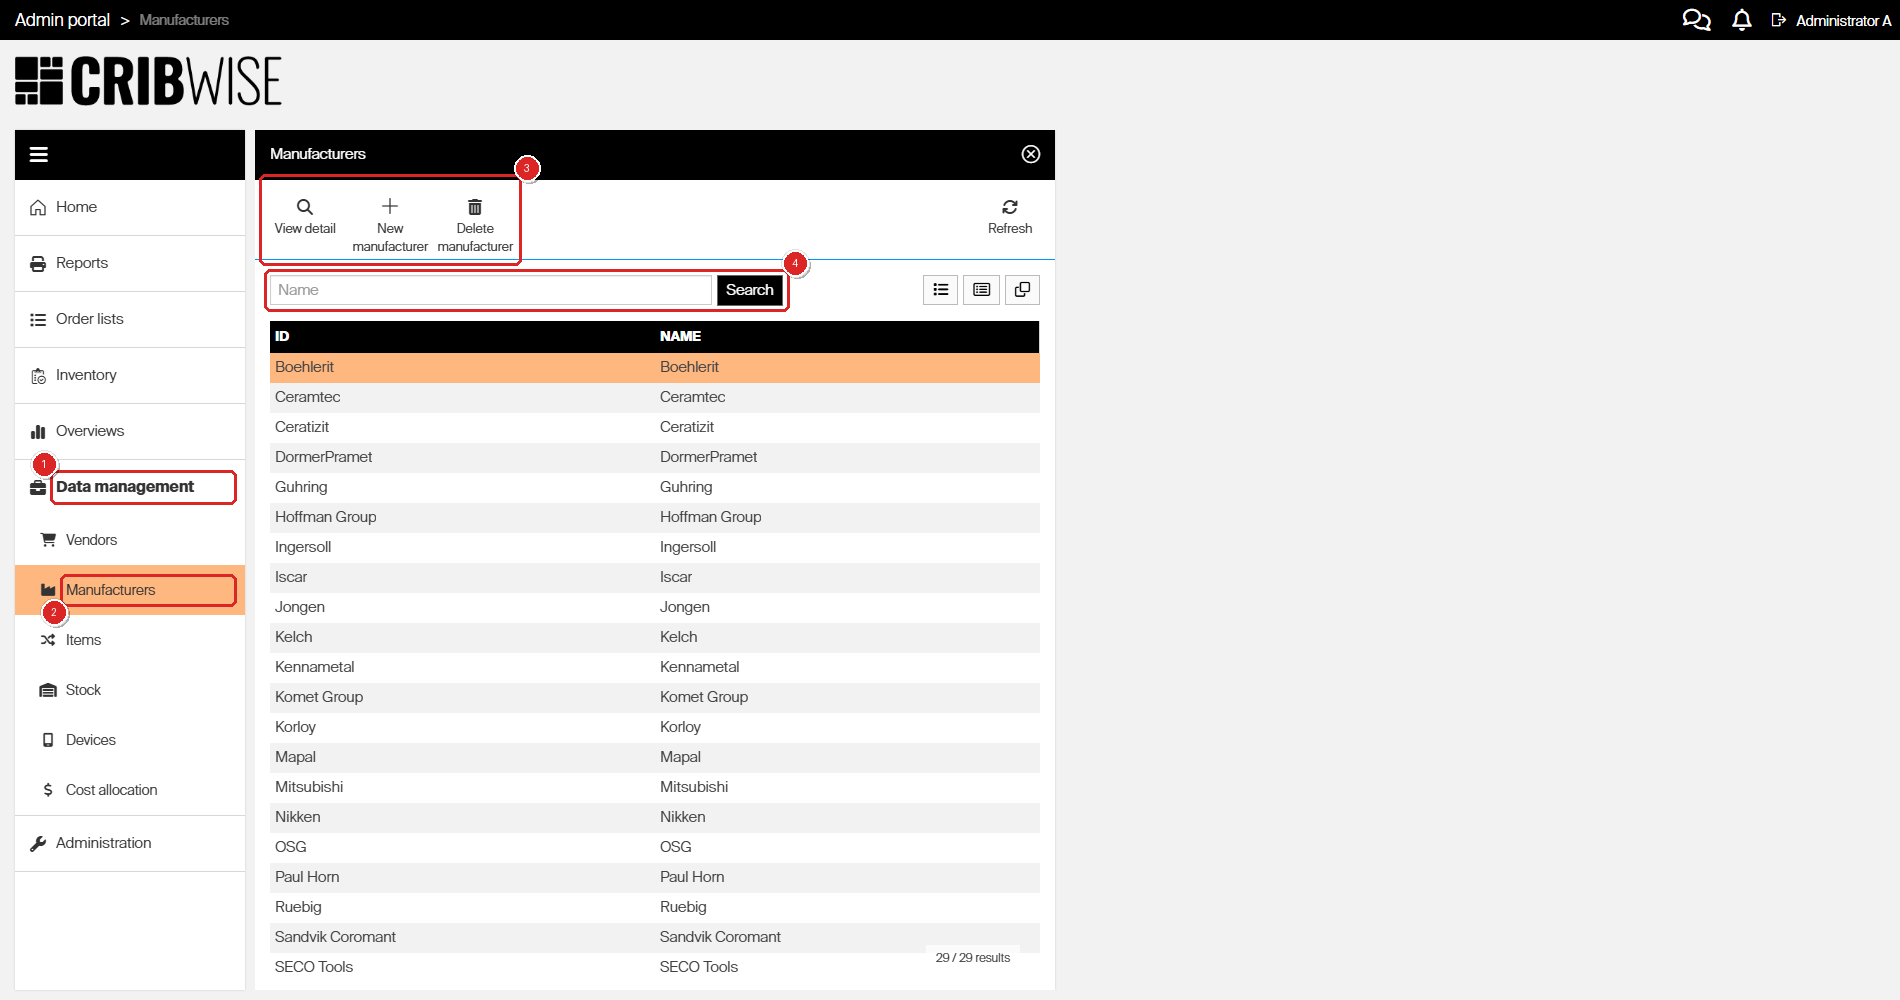Image resolution: width=1900 pixels, height=1000 pixels.
Task: Click the copy/duplicate view icon
Action: point(1022,290)
